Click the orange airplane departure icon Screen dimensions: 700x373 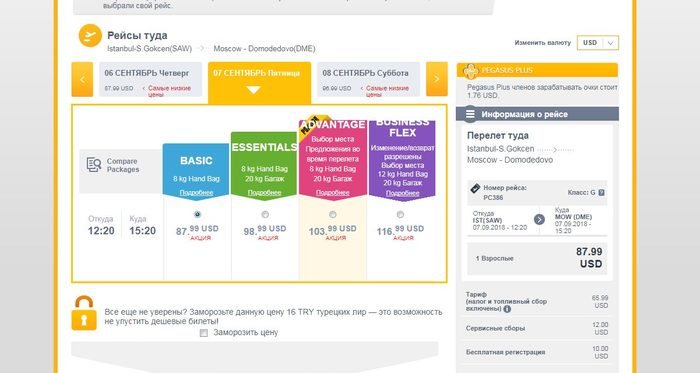(x=90, y=35)
